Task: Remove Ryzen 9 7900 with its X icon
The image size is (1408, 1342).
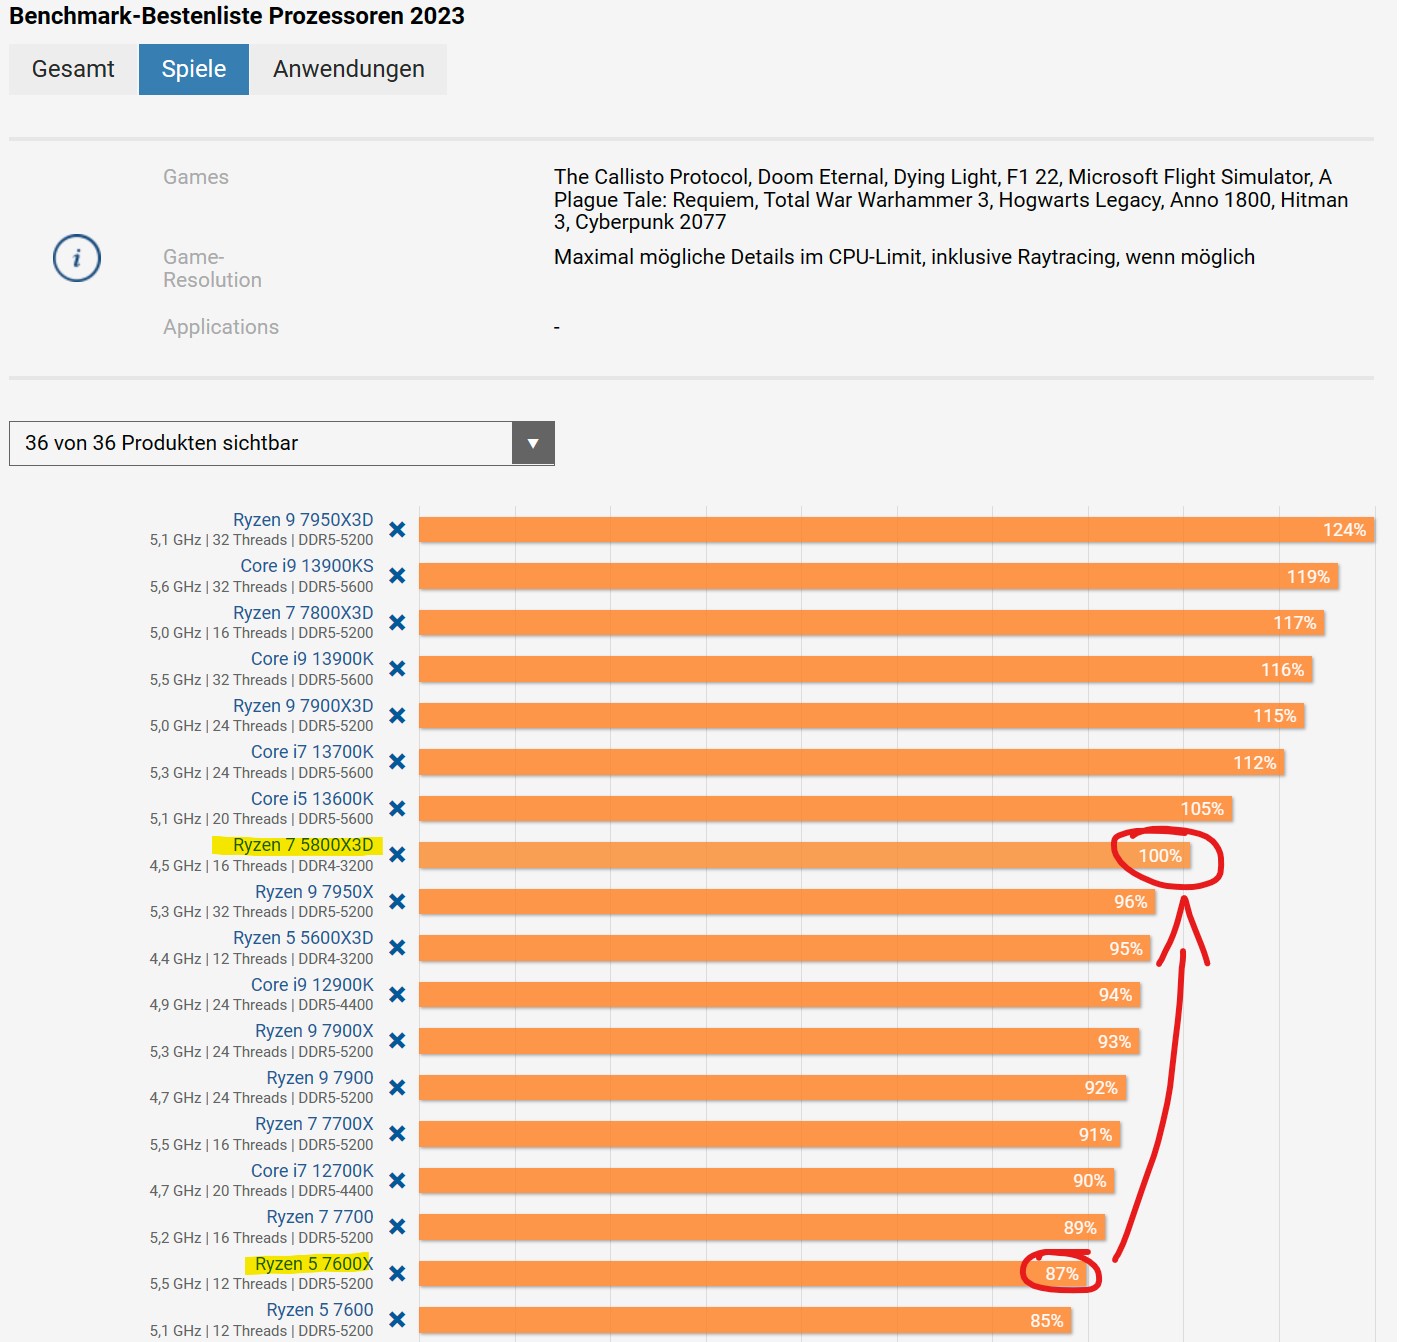Action: coord(397,1087)
